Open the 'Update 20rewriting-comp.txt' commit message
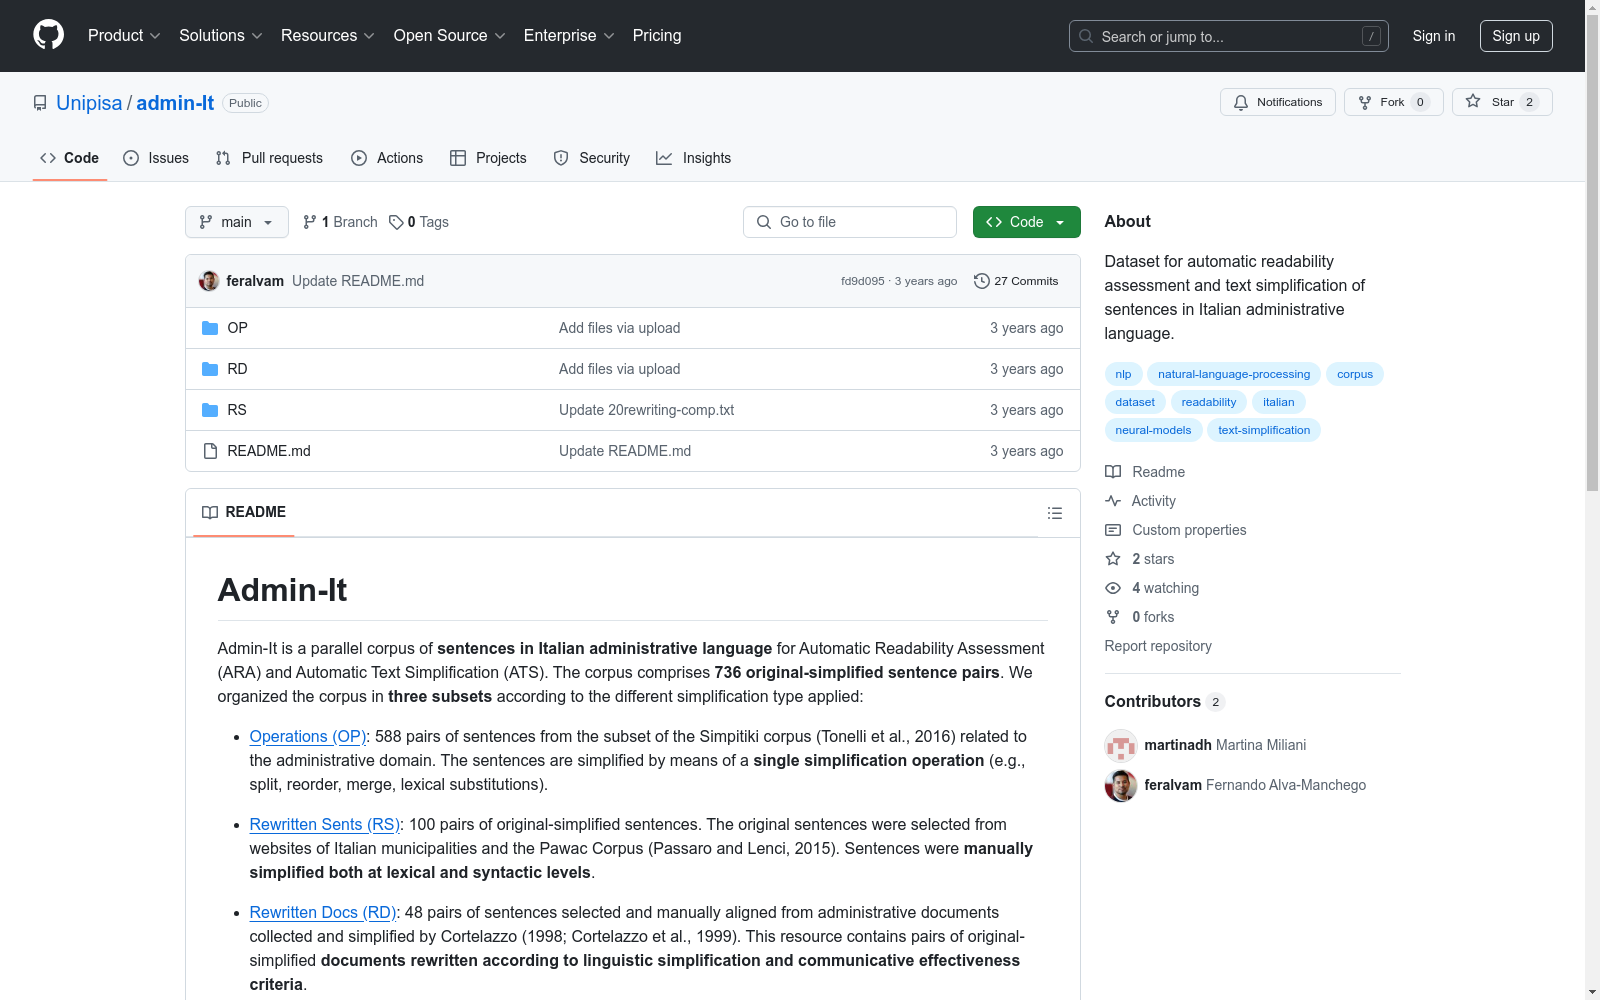1600x1000 pixels. point(647,410)
